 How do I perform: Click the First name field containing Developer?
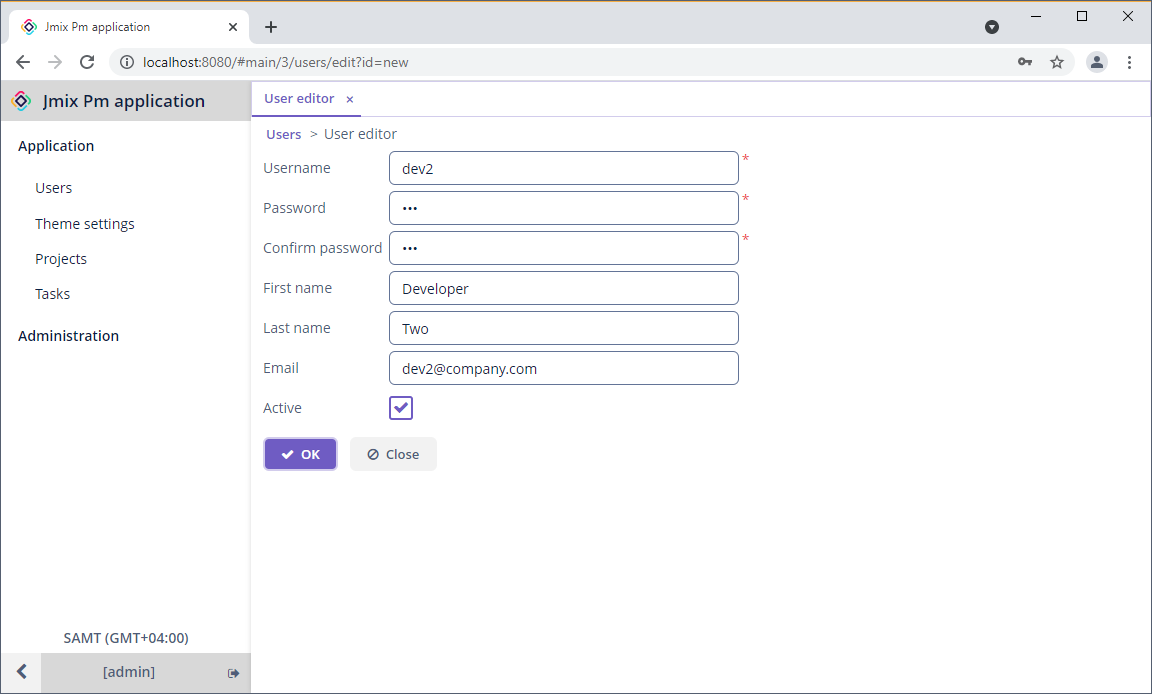point(564,288)
